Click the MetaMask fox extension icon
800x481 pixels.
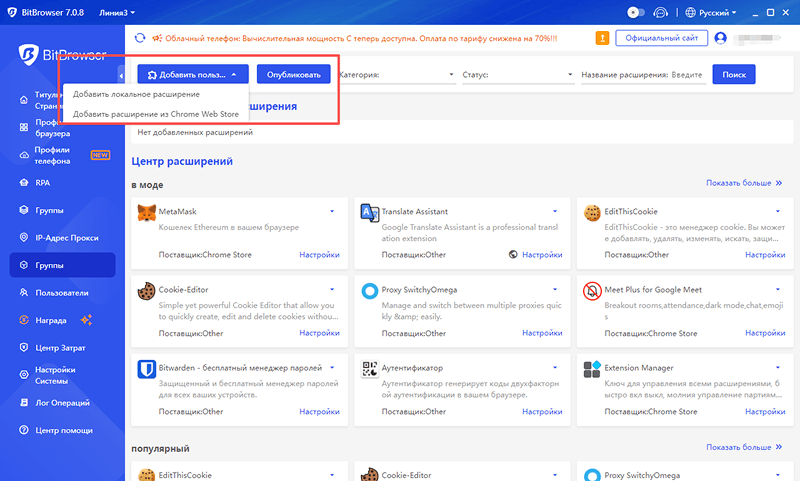146,213
